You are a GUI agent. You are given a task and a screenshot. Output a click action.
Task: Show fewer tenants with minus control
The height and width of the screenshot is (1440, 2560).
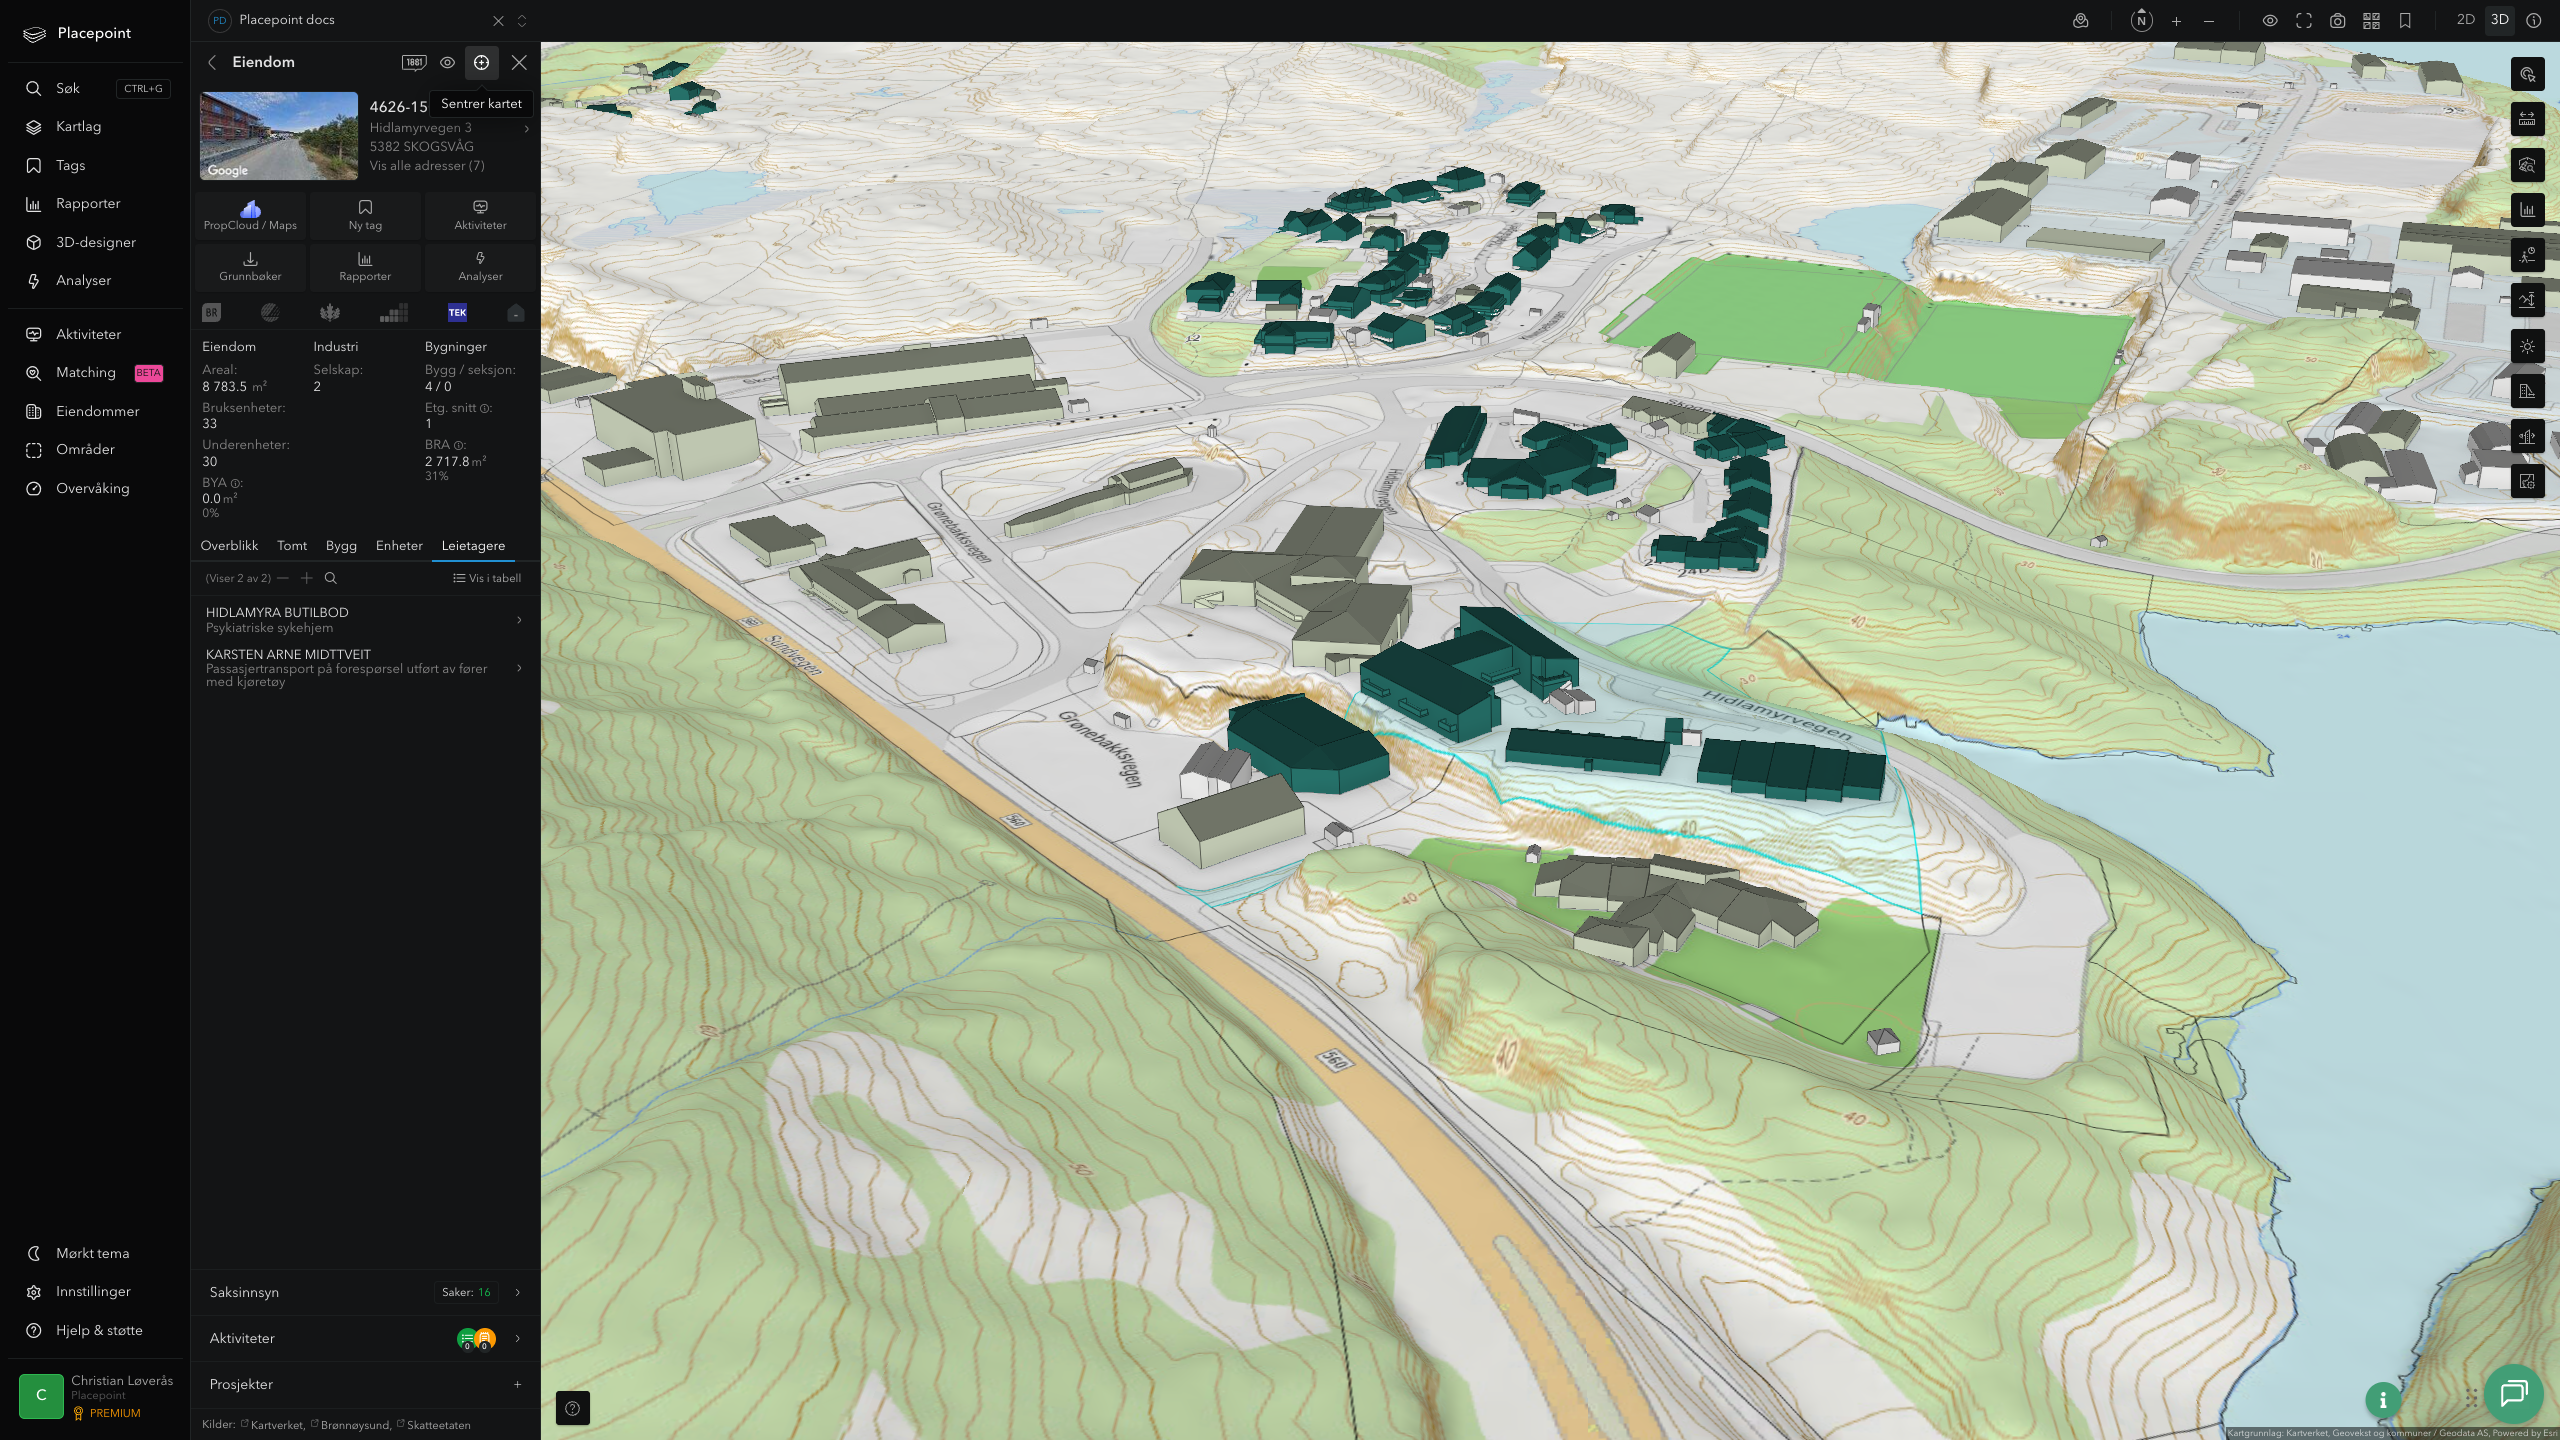point(283,578)
